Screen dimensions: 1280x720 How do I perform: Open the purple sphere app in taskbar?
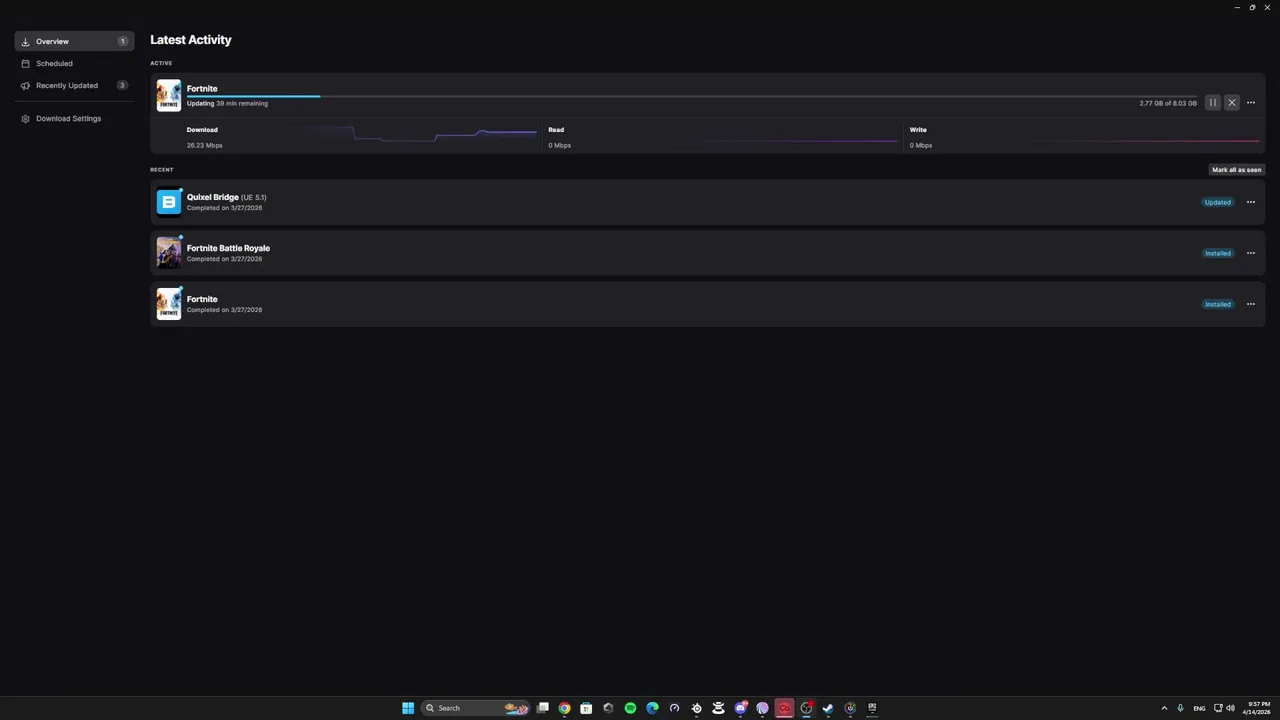tap(762, 708)
